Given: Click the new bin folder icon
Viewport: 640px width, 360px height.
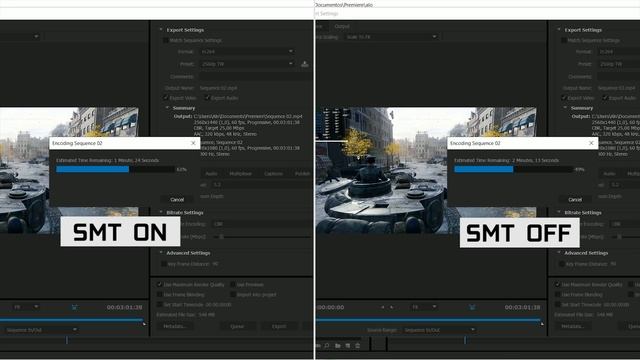Looking at the screenshot, I should [x=338, y=346].
